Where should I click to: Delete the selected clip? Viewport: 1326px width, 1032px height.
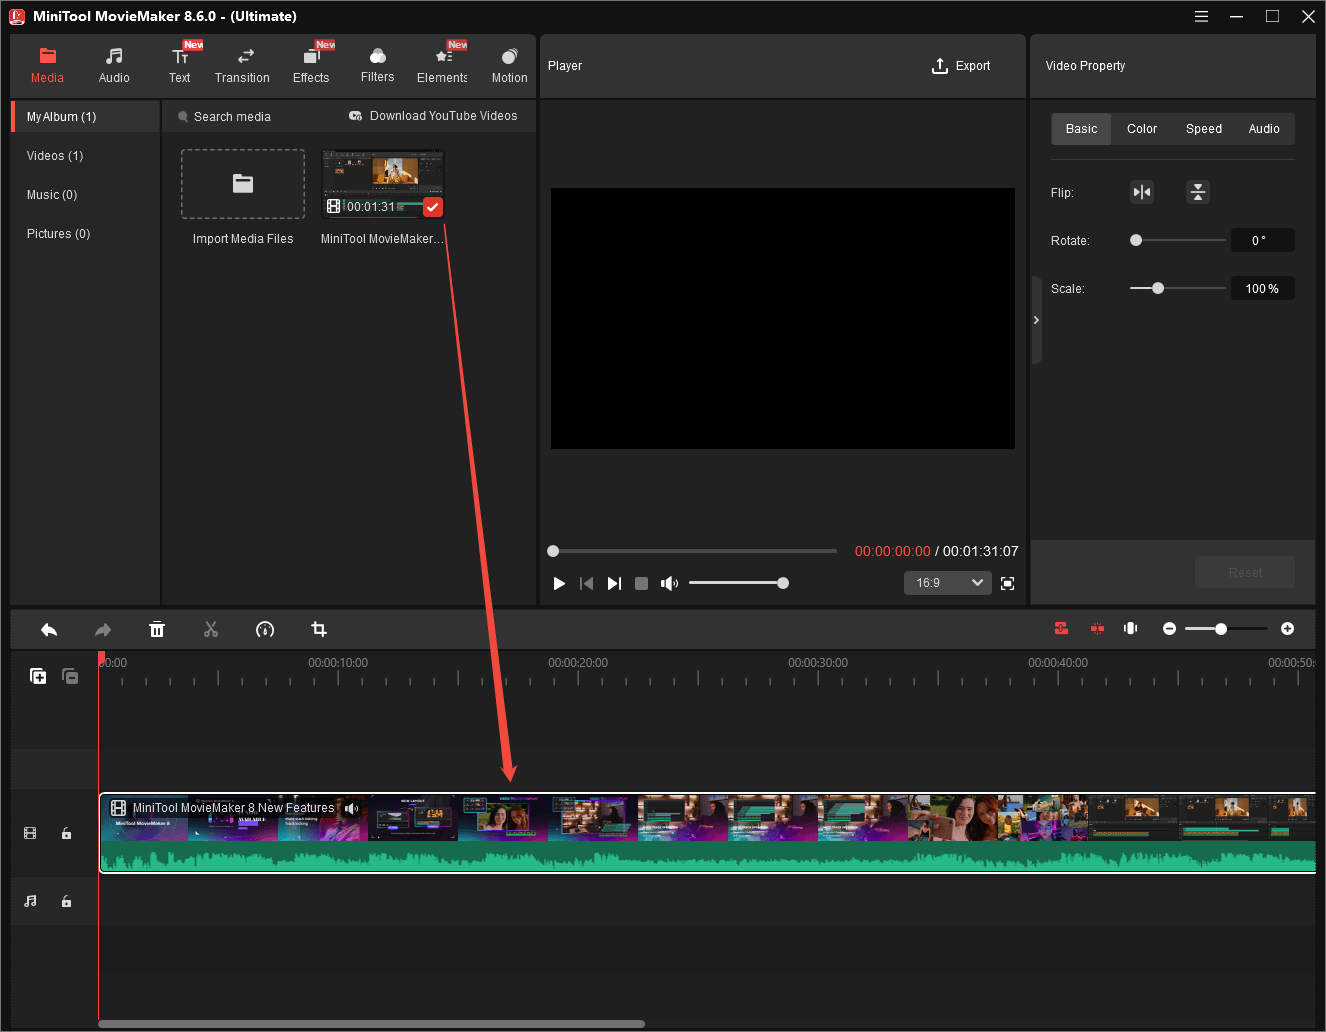click(157, 629)
